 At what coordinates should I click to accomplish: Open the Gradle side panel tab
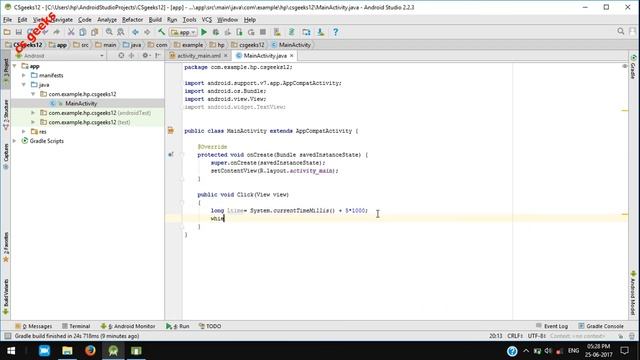click(x=633, y=67)
